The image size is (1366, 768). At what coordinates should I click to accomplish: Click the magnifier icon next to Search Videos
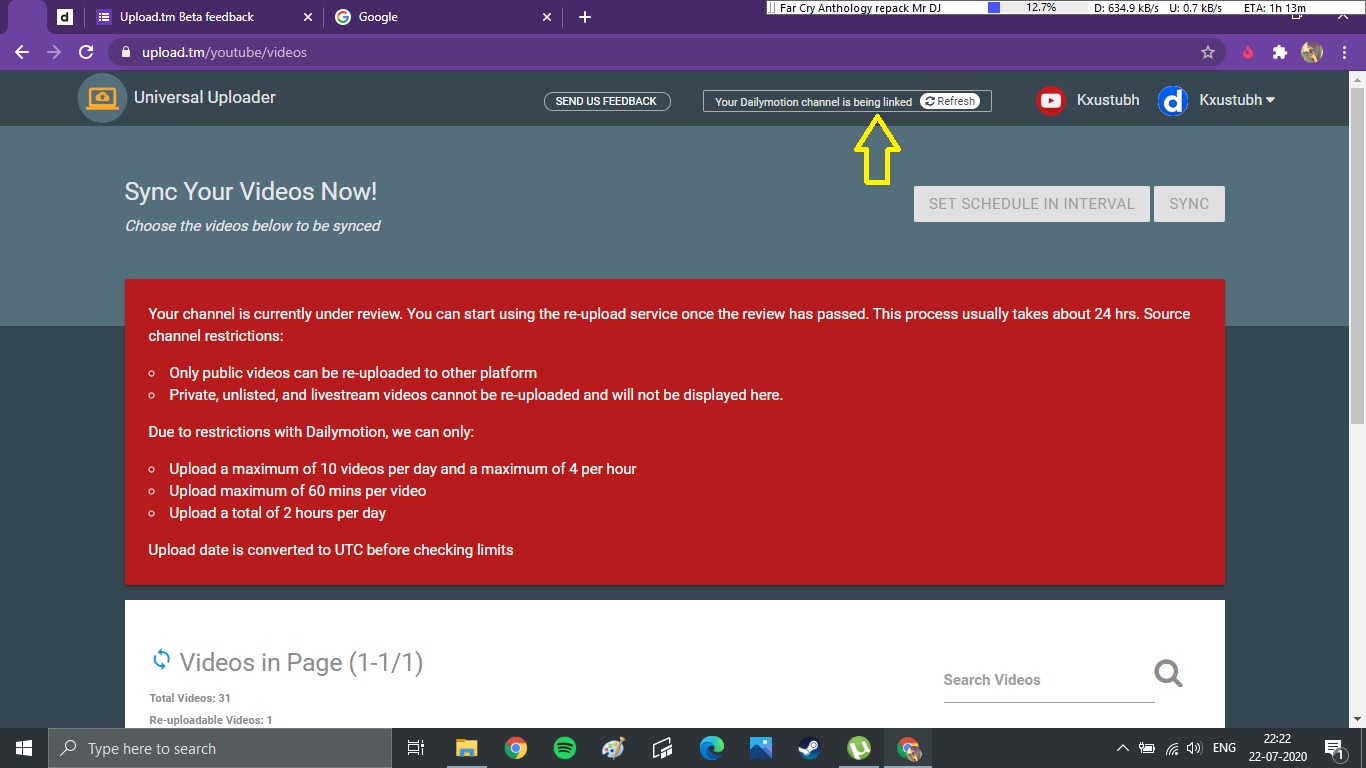pyautogui.click(x=1168, y=673)
